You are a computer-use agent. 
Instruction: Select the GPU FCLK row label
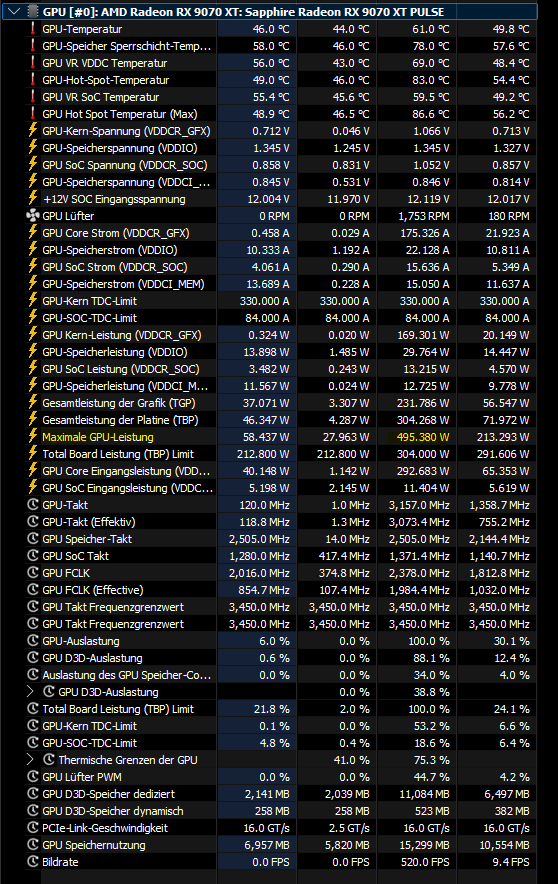coord(66,573)
